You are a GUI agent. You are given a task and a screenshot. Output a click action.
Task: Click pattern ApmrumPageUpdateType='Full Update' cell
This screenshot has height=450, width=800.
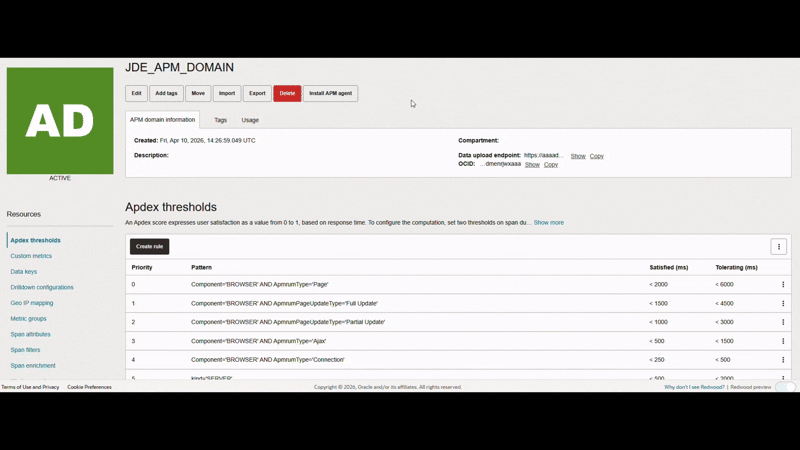coord(284,304)
